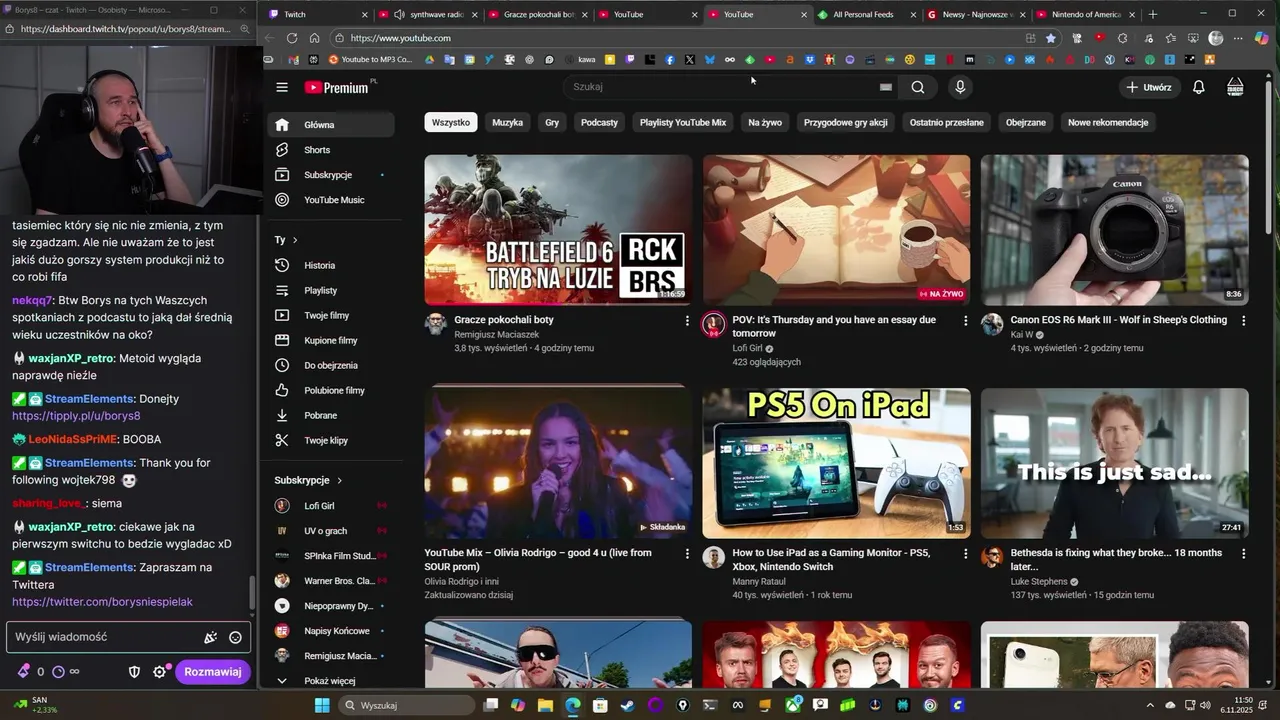Click the YouTube page vertical scrollbar
This screenshot has width=1280, height=720.
click(1269, 160)
